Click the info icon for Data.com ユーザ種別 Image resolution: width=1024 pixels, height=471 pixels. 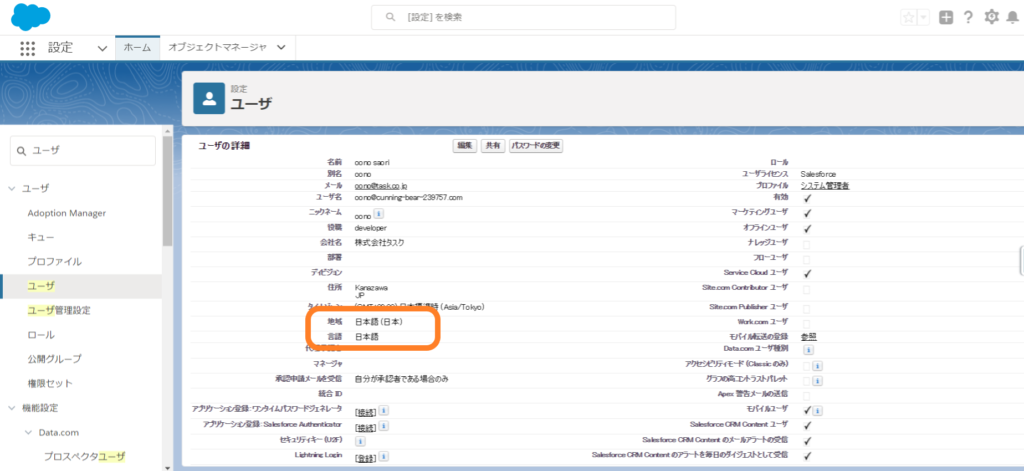808,350
